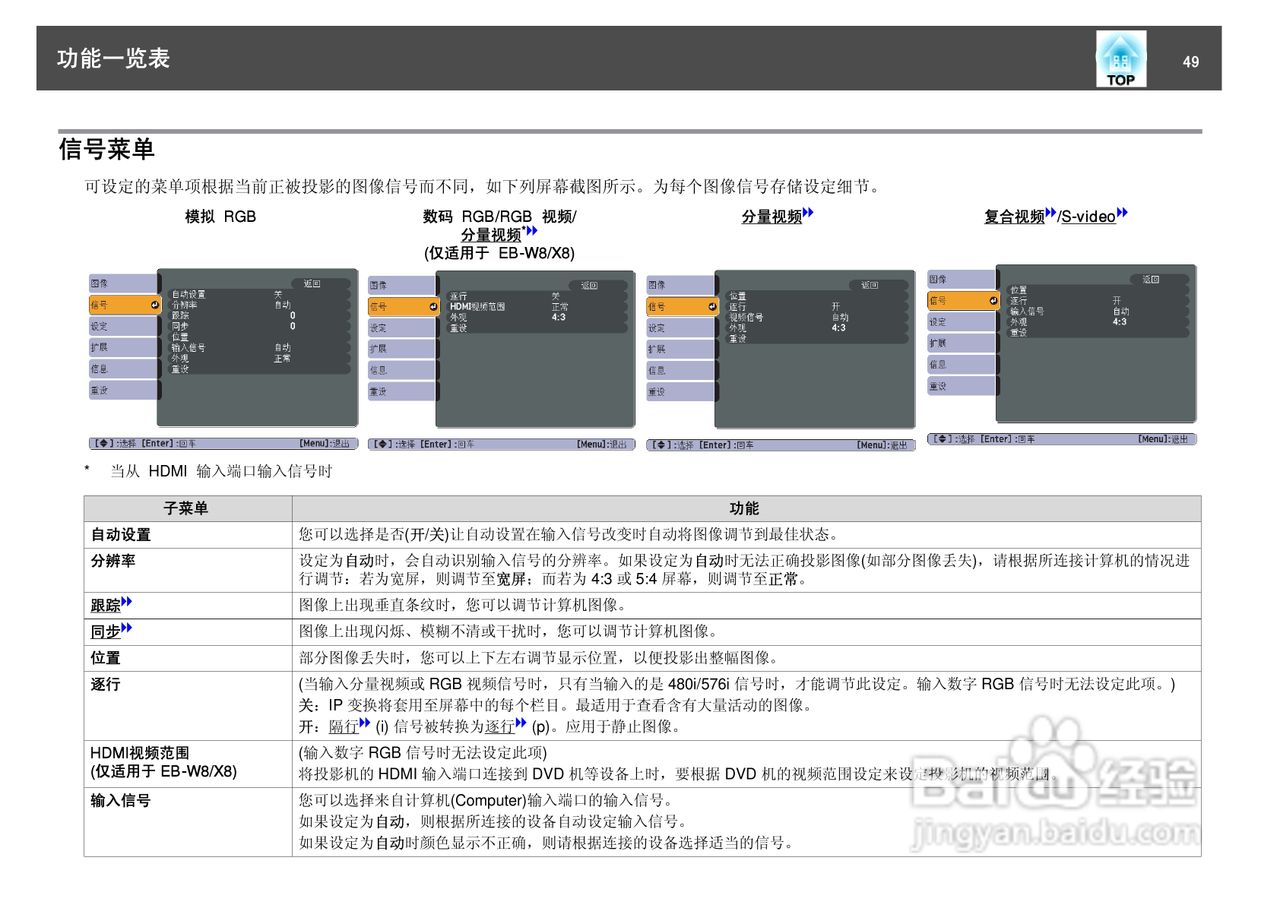Click the TOP home icon in header
This screenshot has width=1280, height=905.
(1121, 58)
